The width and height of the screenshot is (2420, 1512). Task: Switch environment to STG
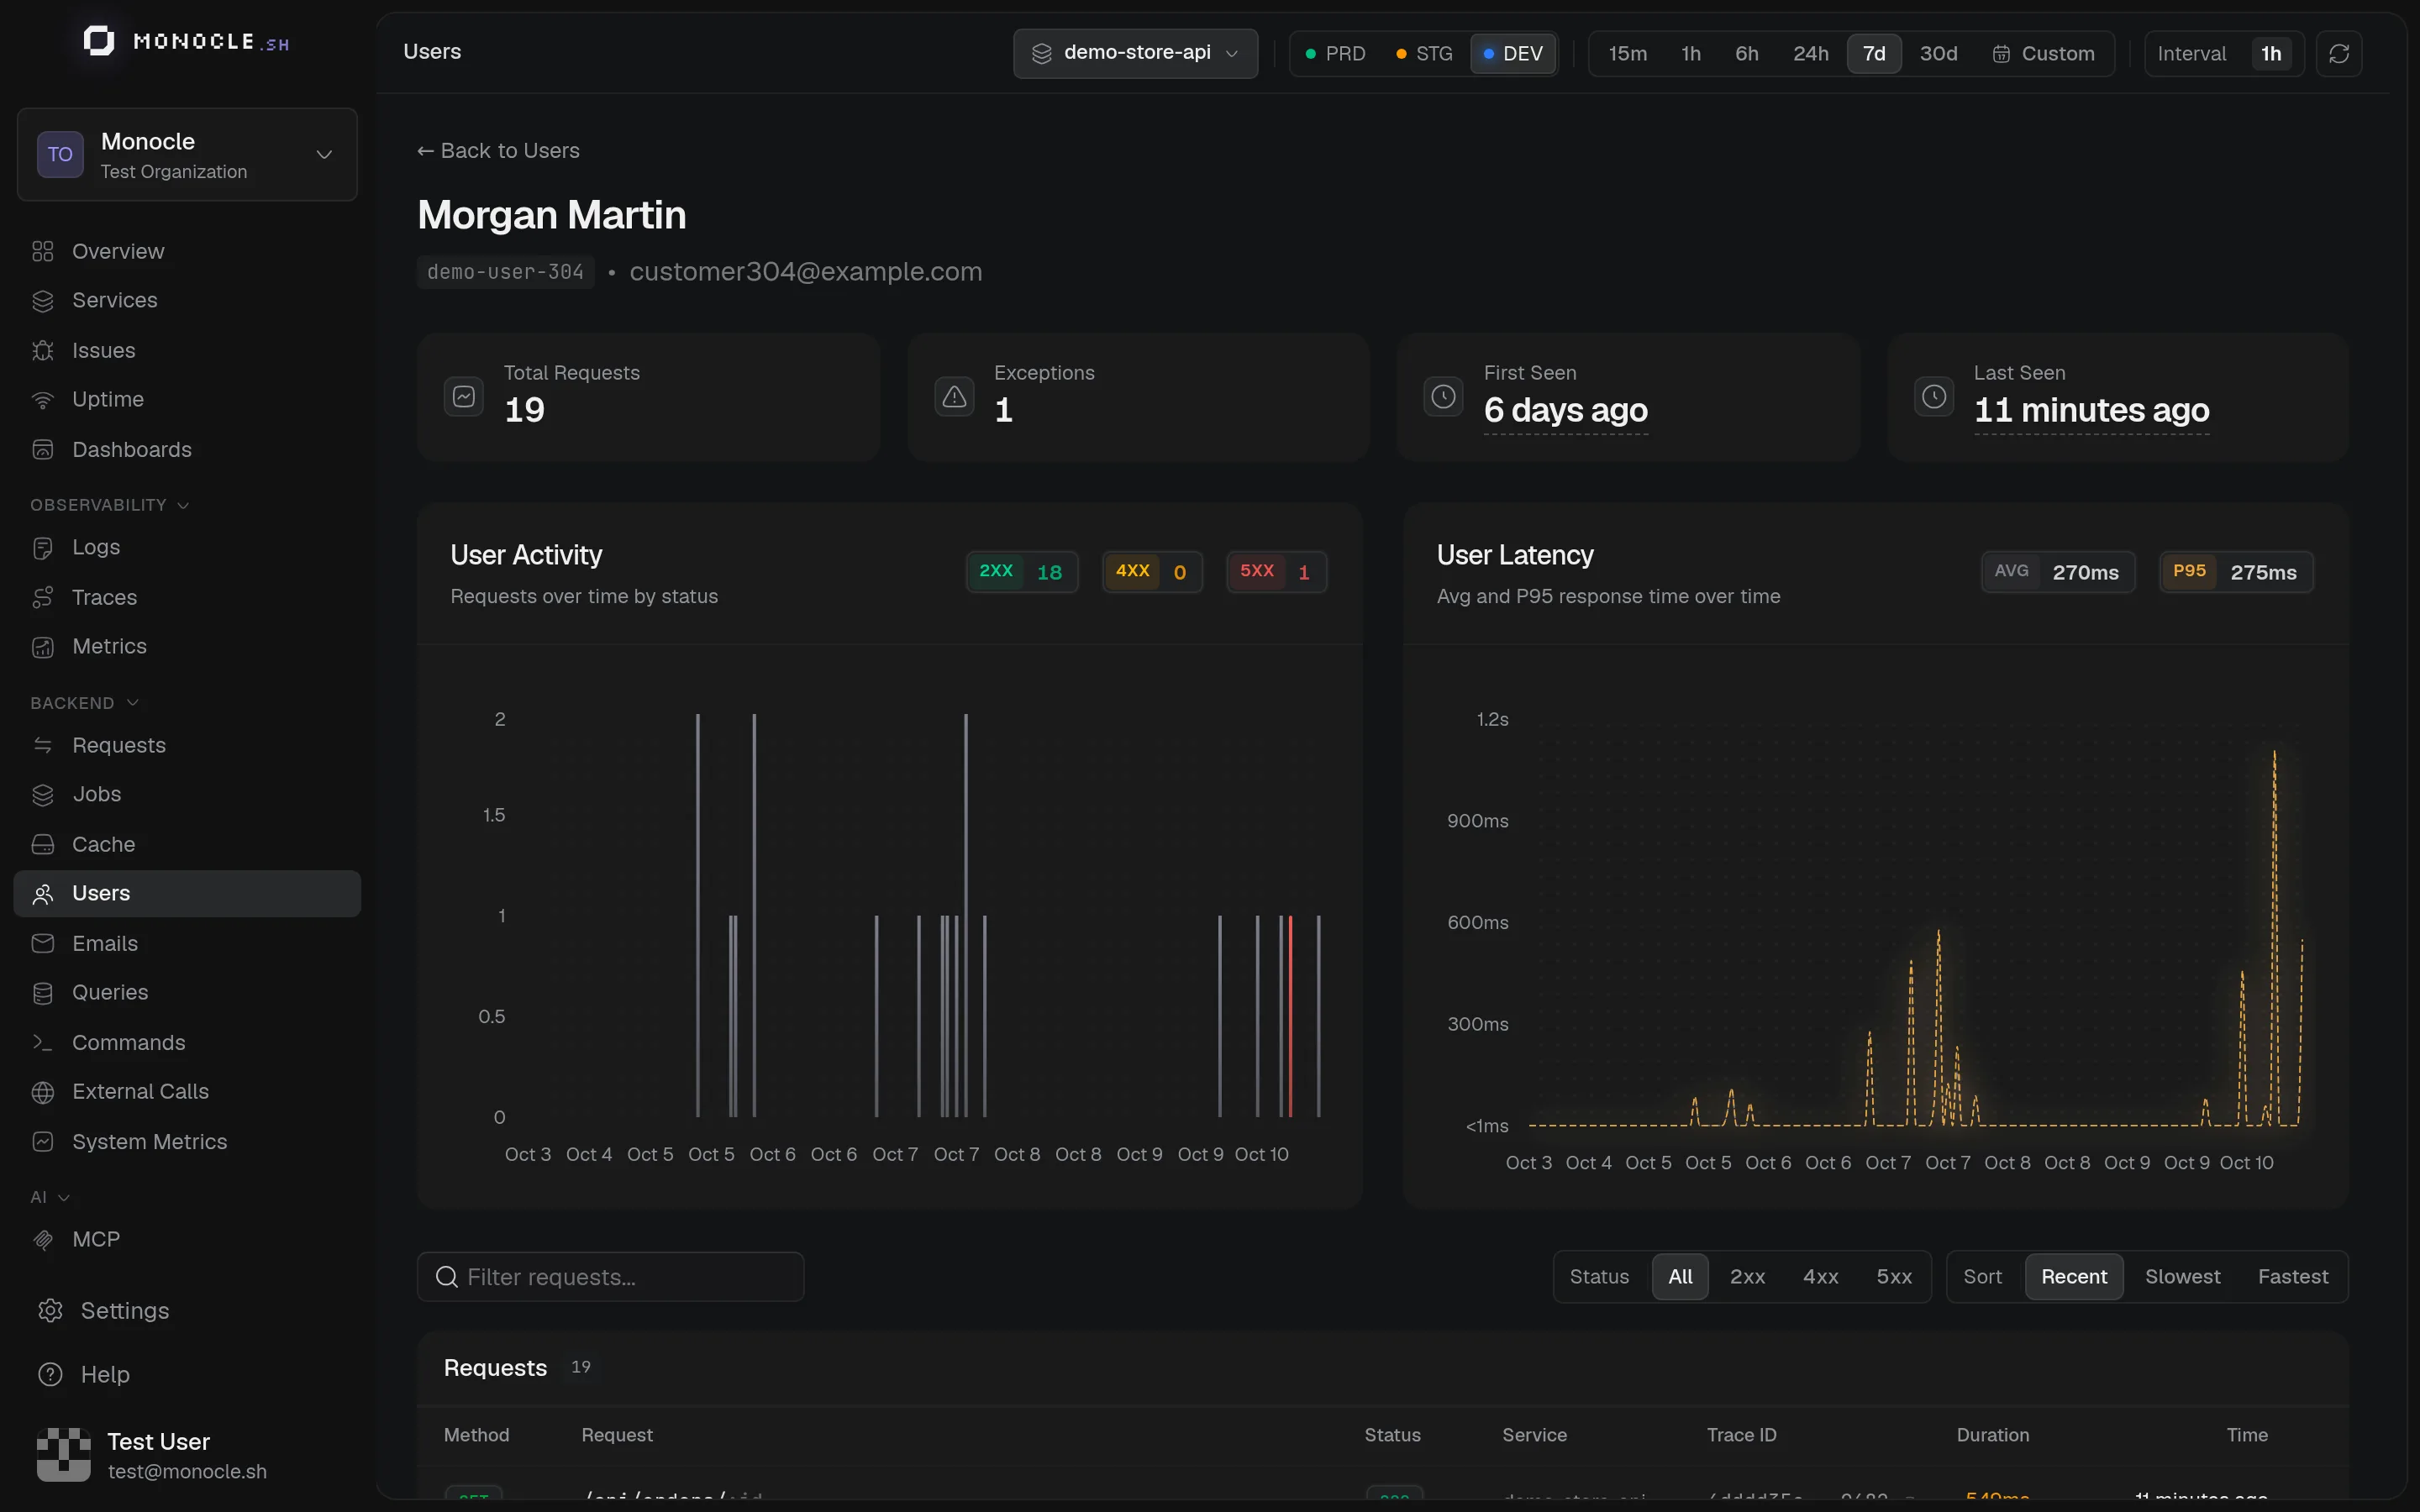click(1424, 54)
